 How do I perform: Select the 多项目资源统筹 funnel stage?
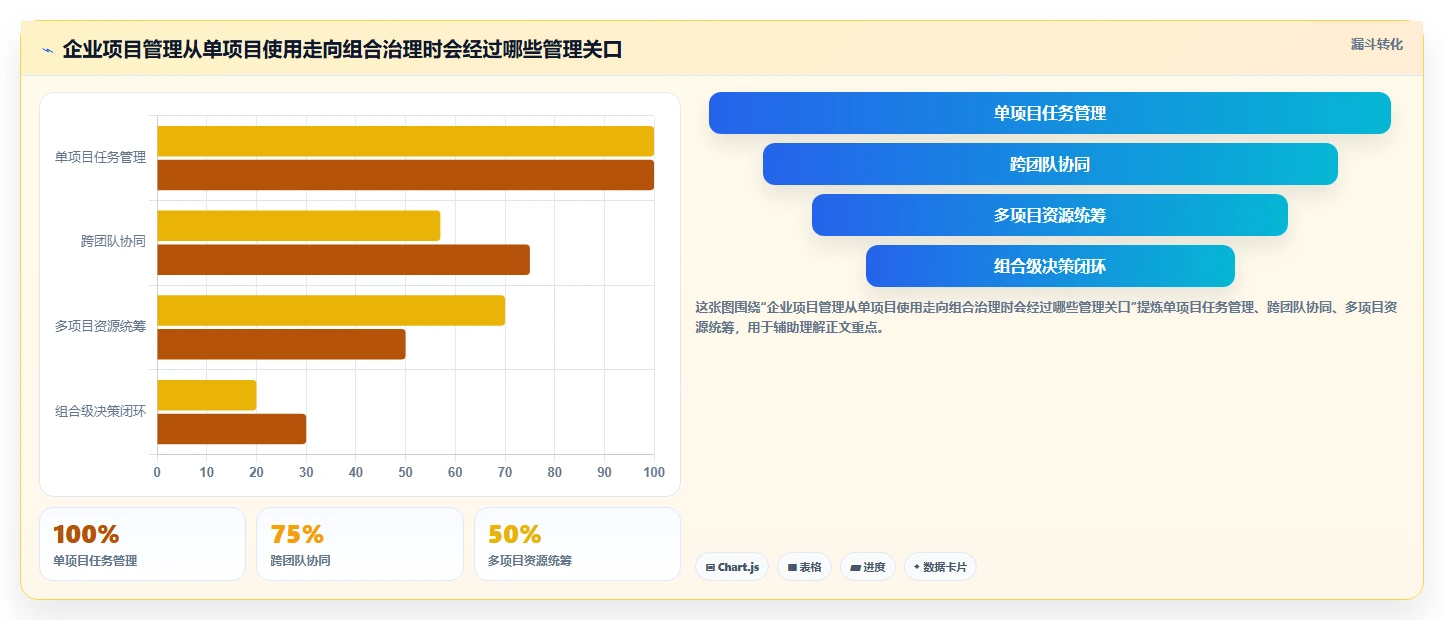pos(1049,215)
